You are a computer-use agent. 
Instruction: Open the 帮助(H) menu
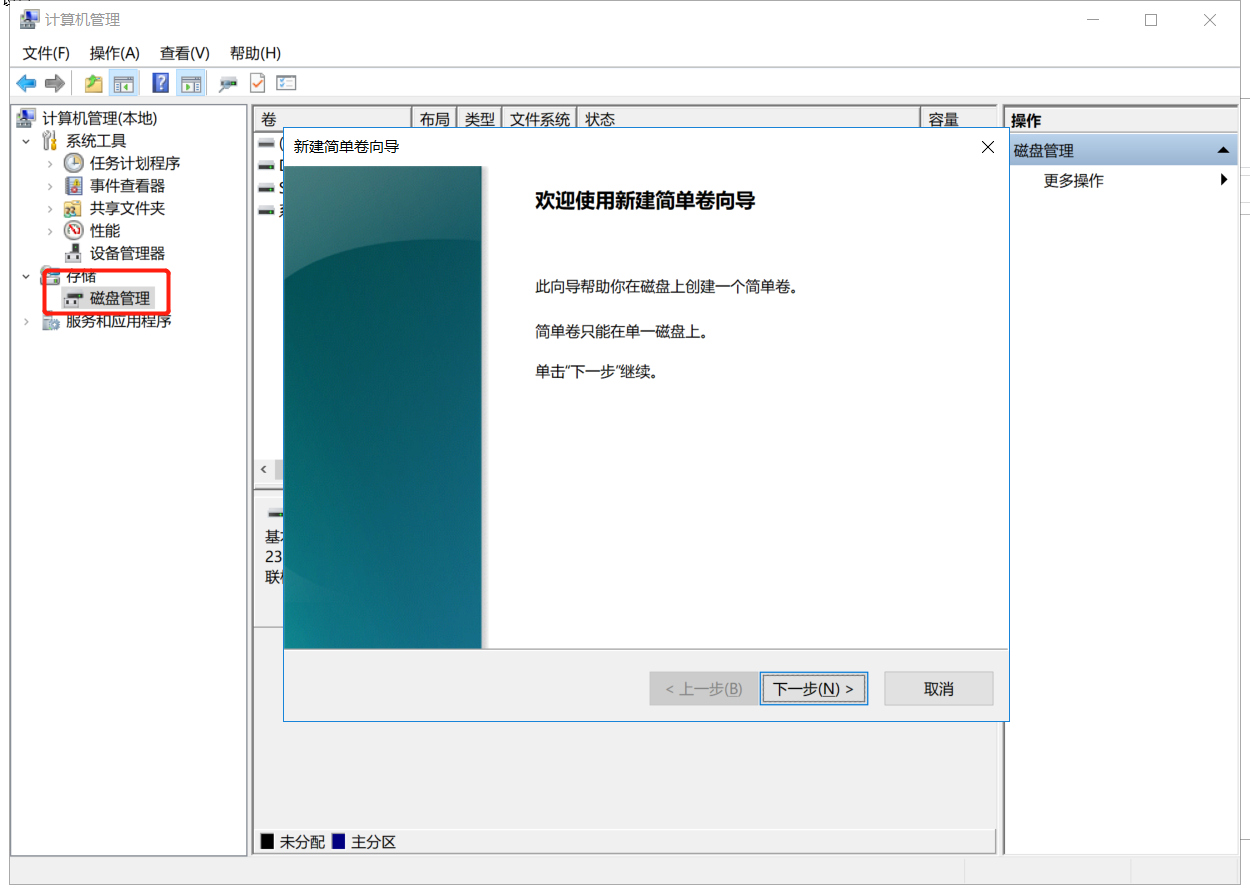(255, 53)
